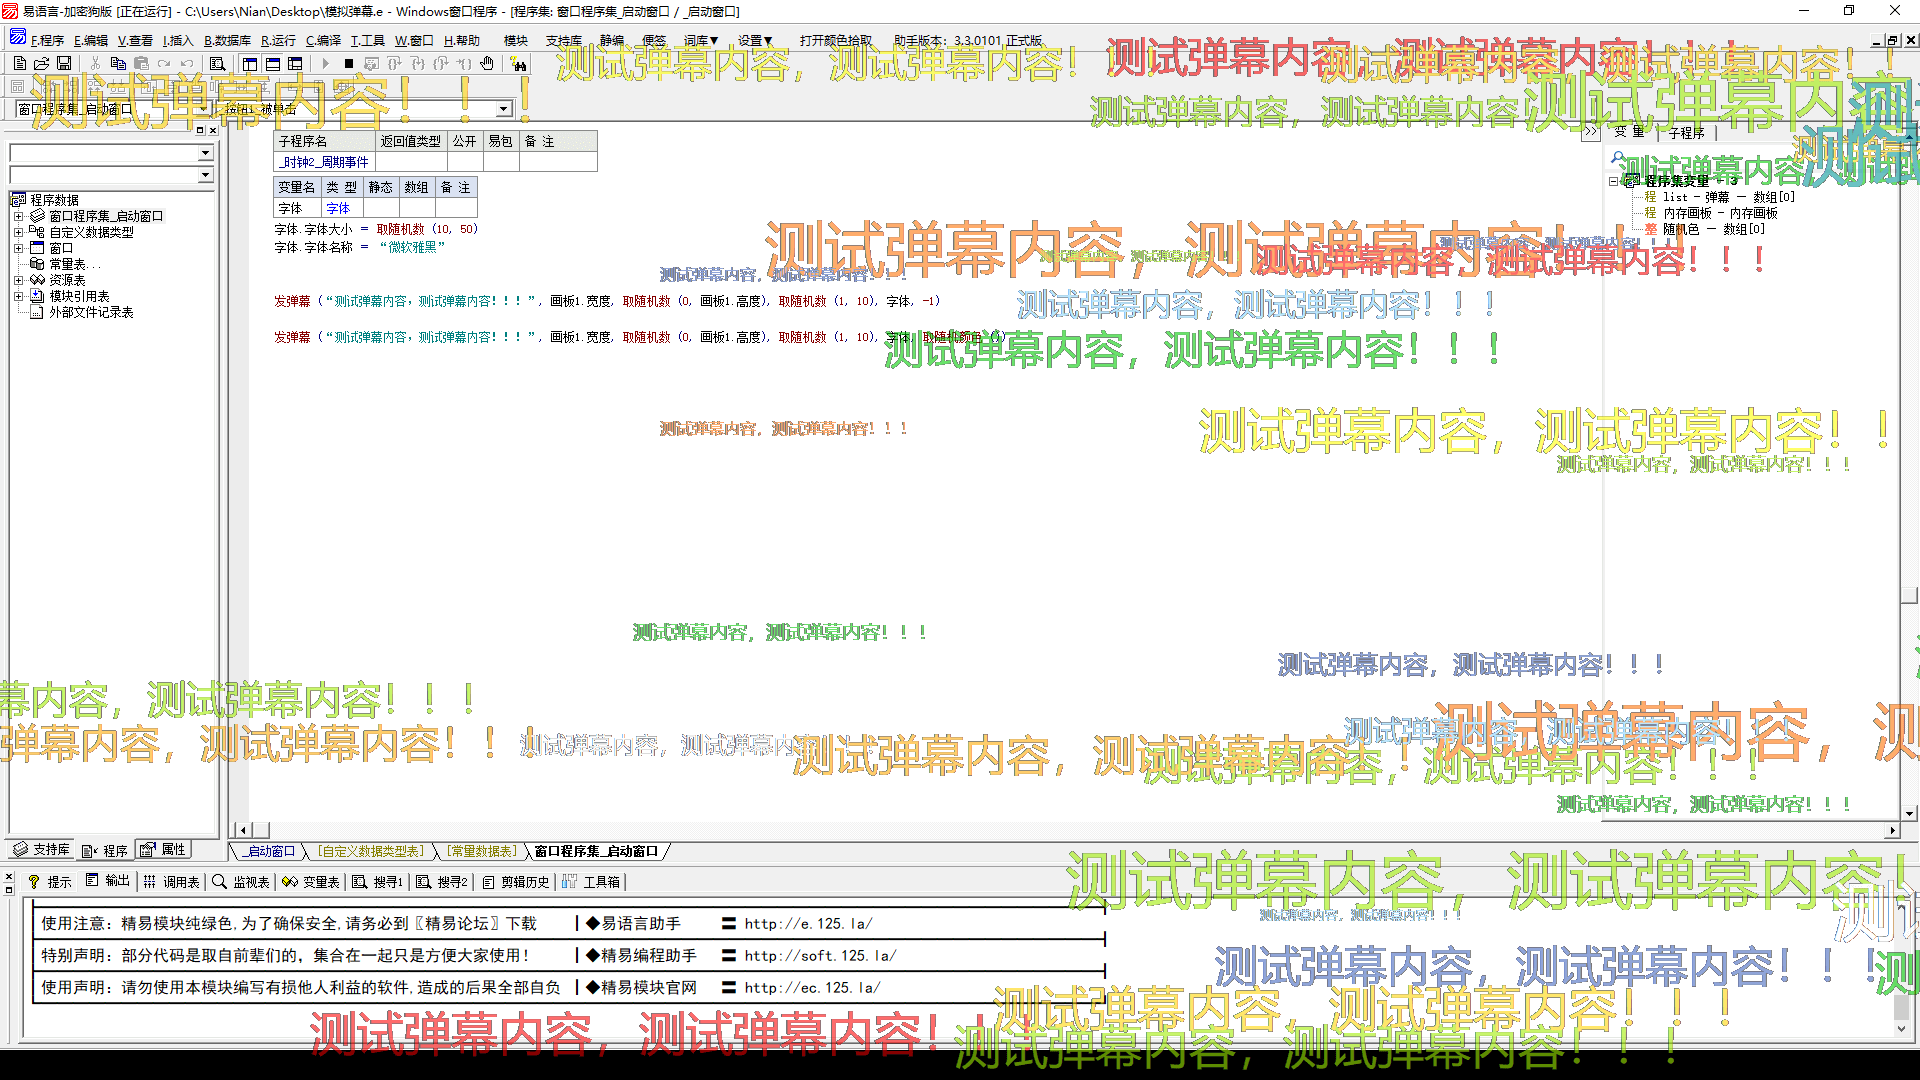This screenshot has height=1080, width=1920.
Task: Click the 程序数据 root tree icon
Action: point(18,200)
